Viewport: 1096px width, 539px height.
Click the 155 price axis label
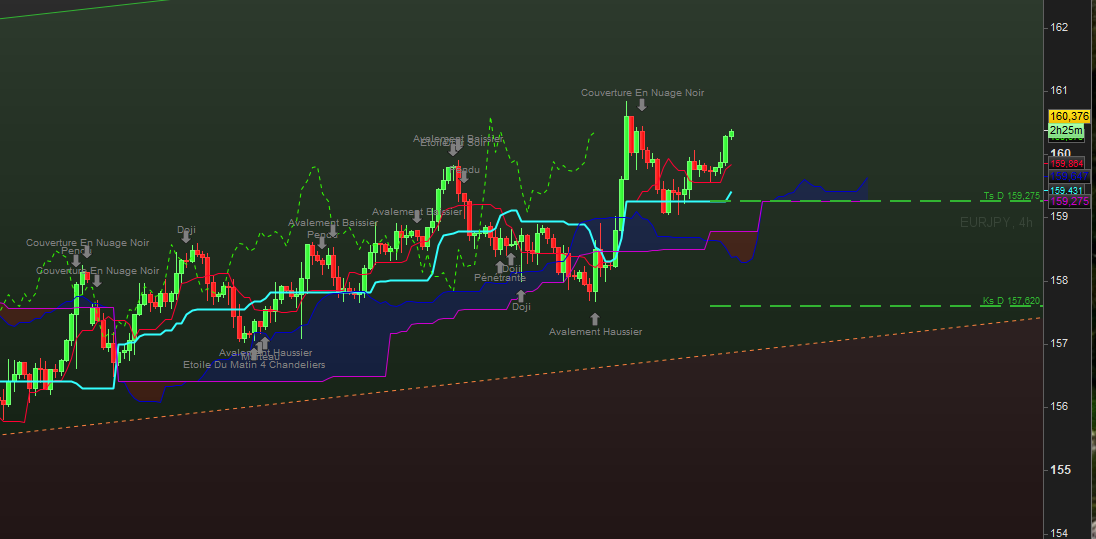(1059, 470)
